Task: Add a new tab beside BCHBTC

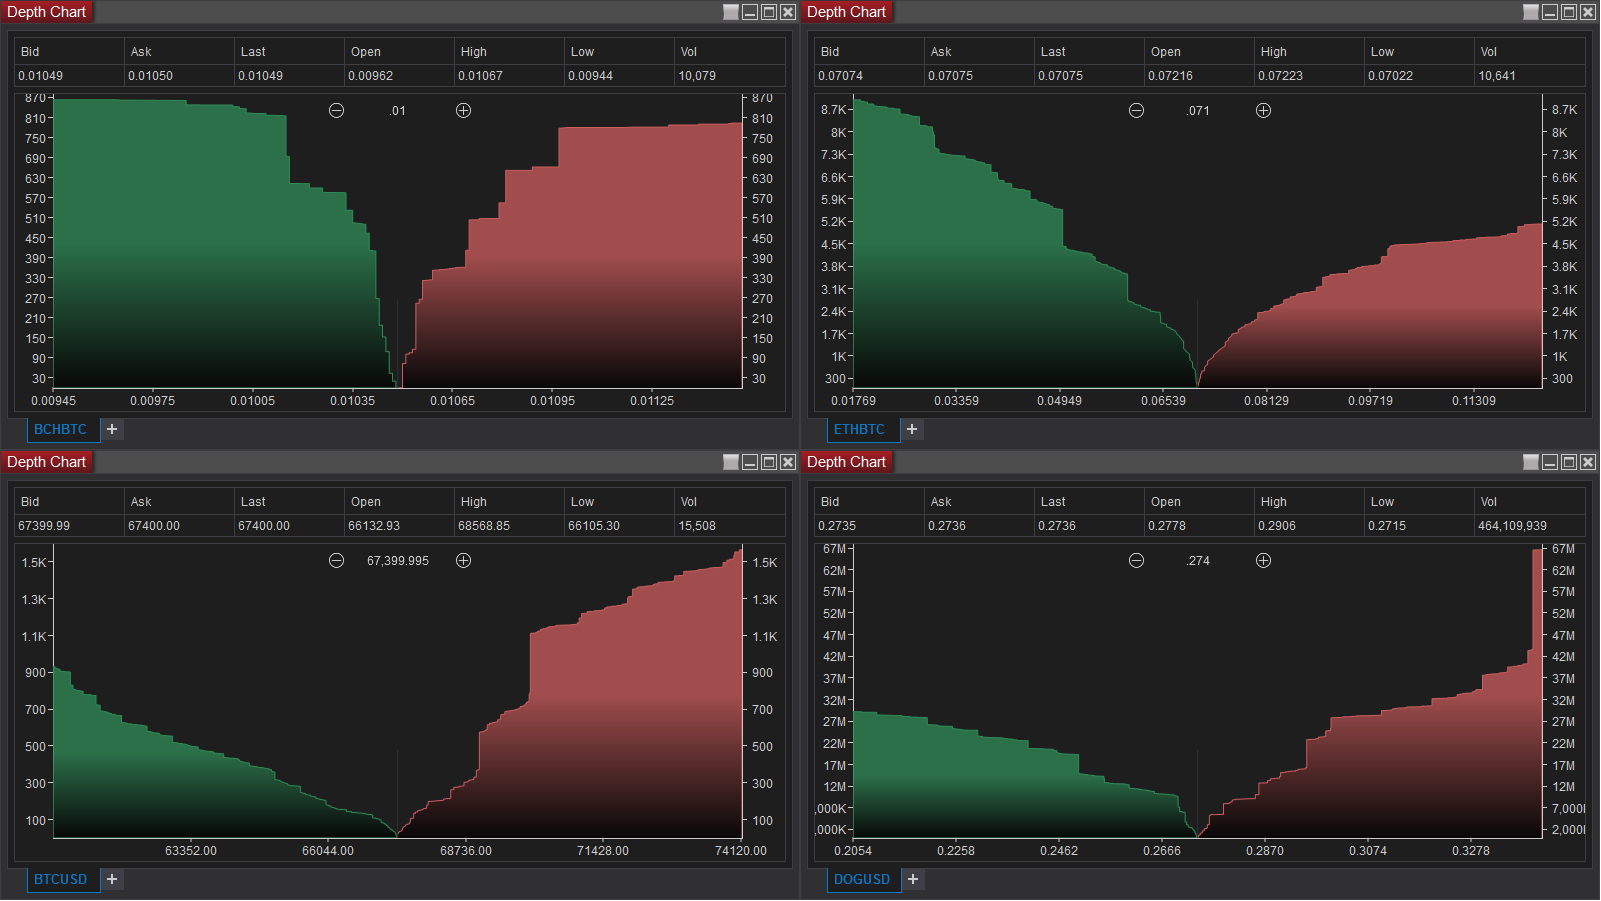Action: pyautogui.click(x=112, y=429)
